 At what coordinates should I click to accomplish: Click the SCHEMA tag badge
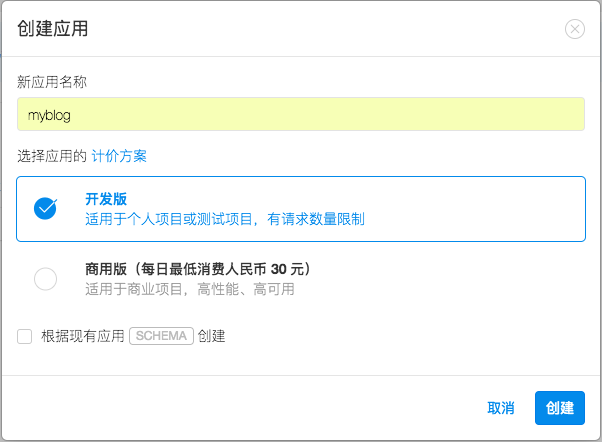pos(161,336)
